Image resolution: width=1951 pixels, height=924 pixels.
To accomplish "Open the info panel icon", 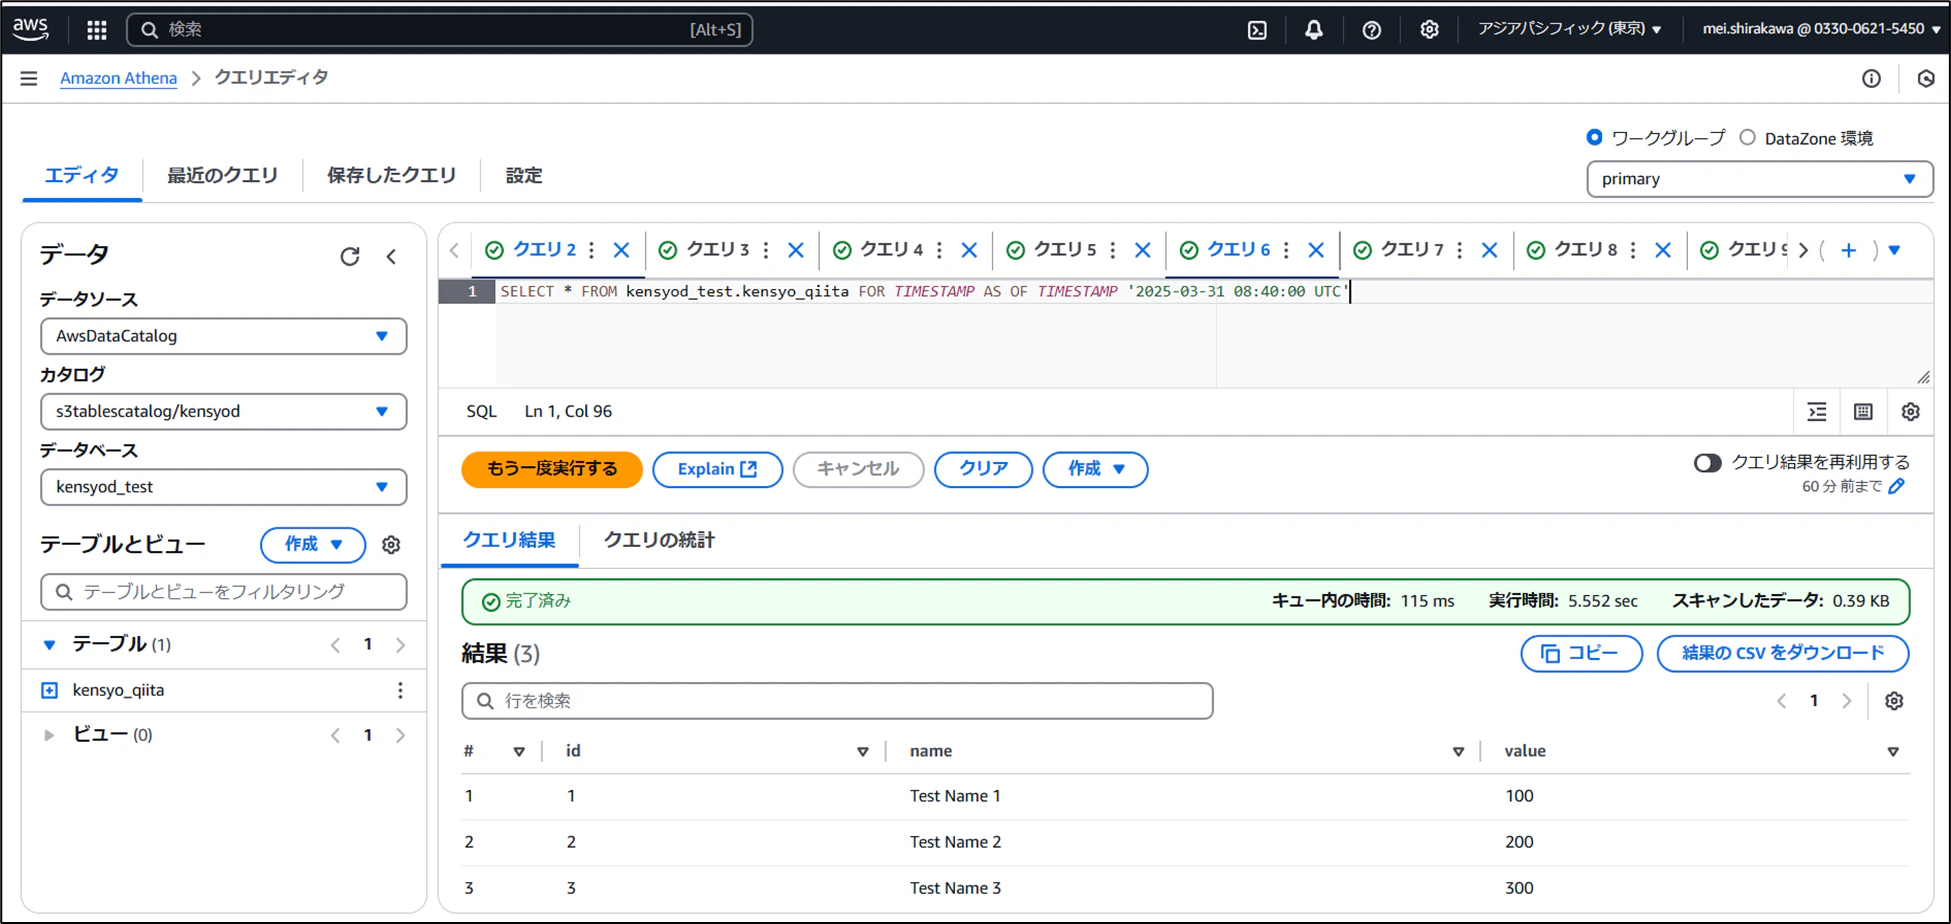I will 1871,78.
